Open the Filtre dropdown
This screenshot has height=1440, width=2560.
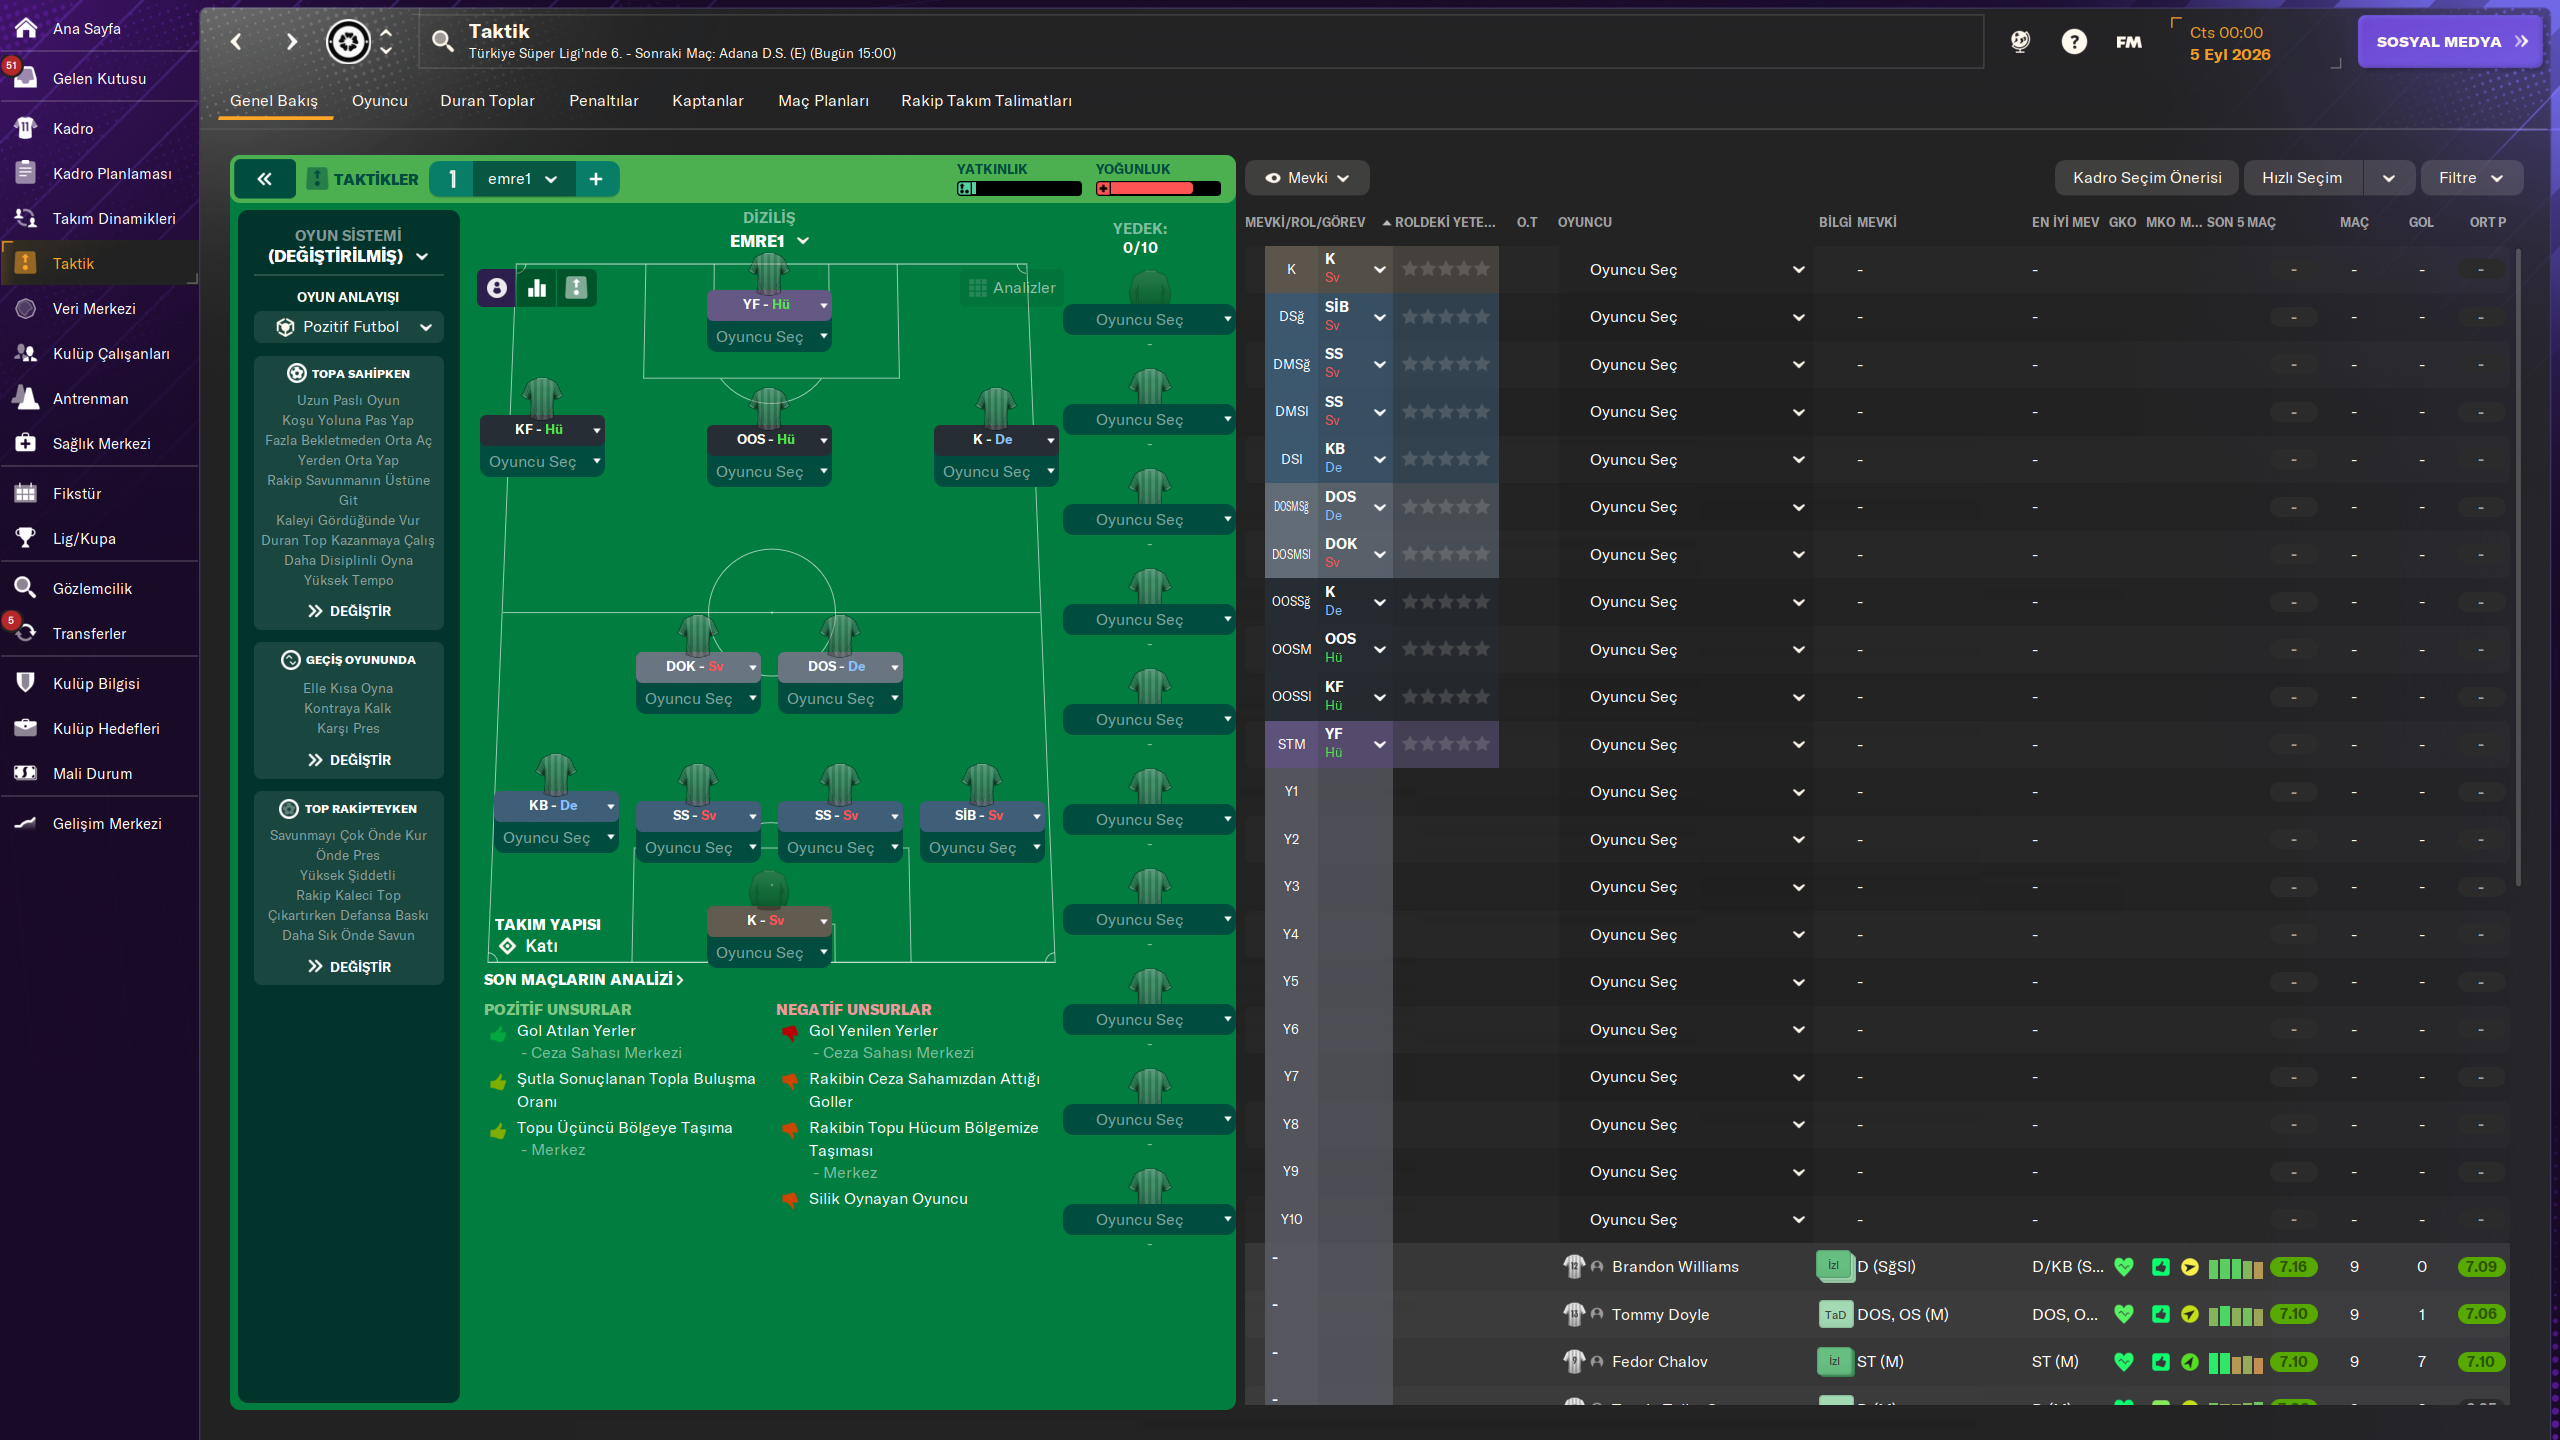[2471, 178]
